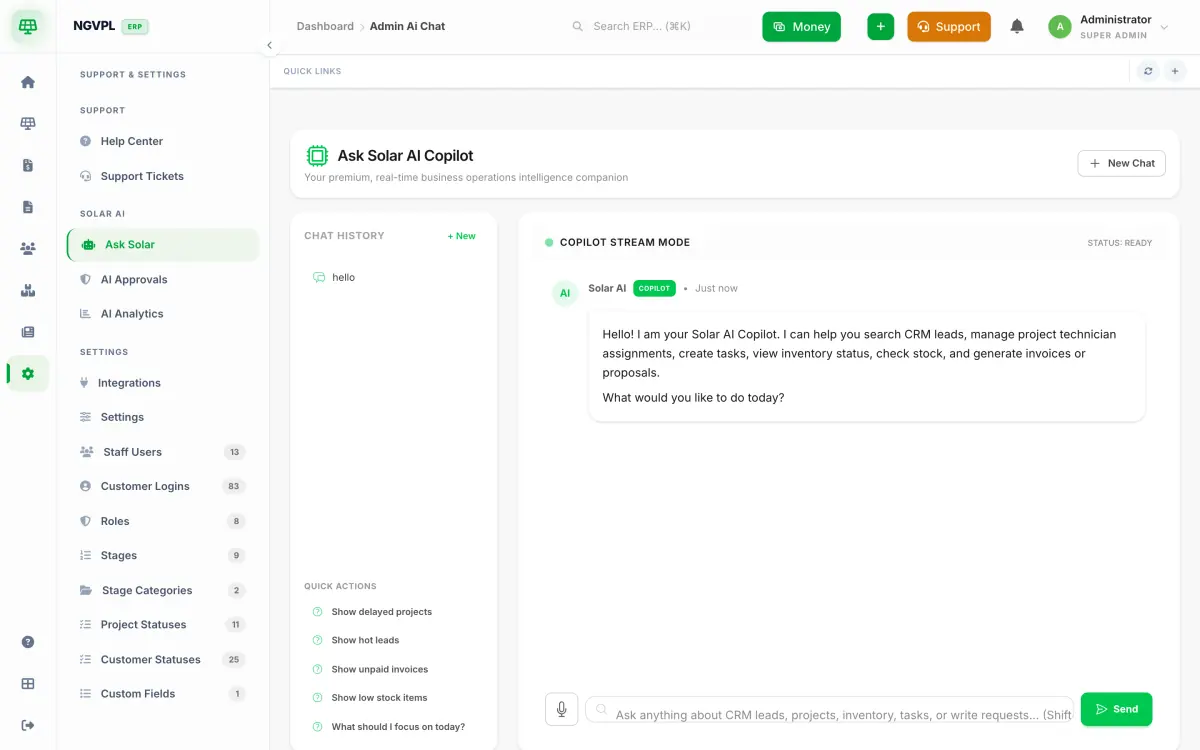This screenshot has width=1200, height=750.
Task: Open the Administrator account dropdown
Action: (x=1108, y=27)
